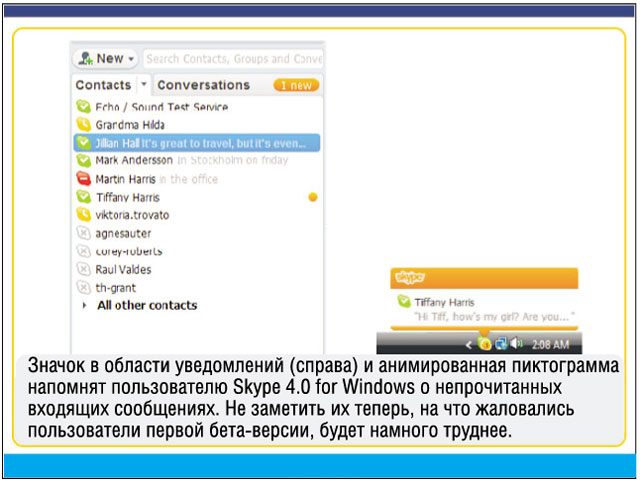Switch to the Conversations tab
This screenshot has height=483, width=640.
(x=204, y=85)
